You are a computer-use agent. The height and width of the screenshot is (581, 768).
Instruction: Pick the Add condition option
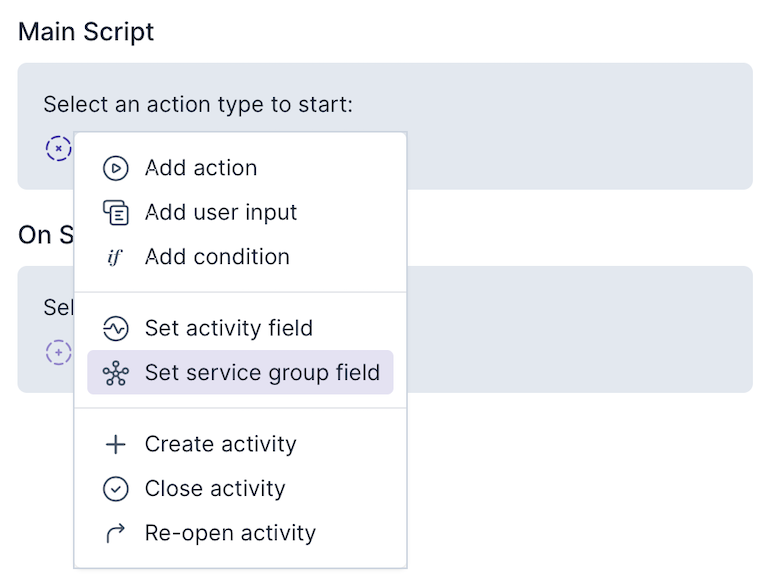pos(217,257)
